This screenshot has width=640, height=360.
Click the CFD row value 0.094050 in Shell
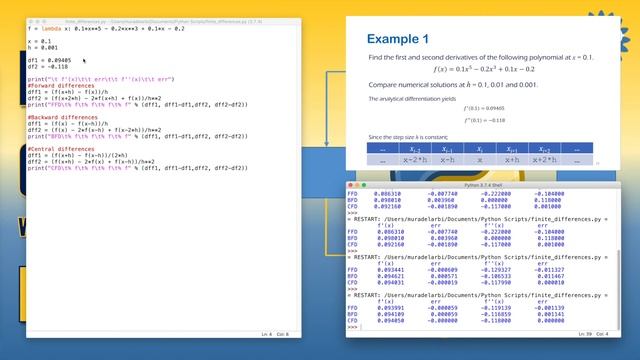click(x=391, y=320)
